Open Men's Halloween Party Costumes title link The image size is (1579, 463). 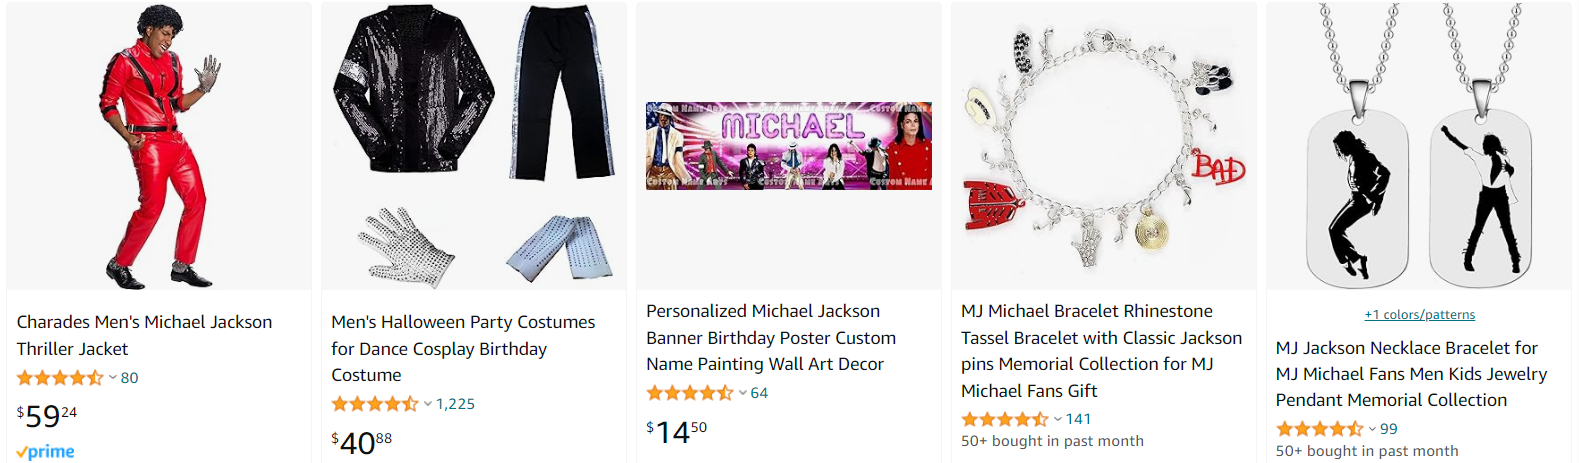coord(463,348)
